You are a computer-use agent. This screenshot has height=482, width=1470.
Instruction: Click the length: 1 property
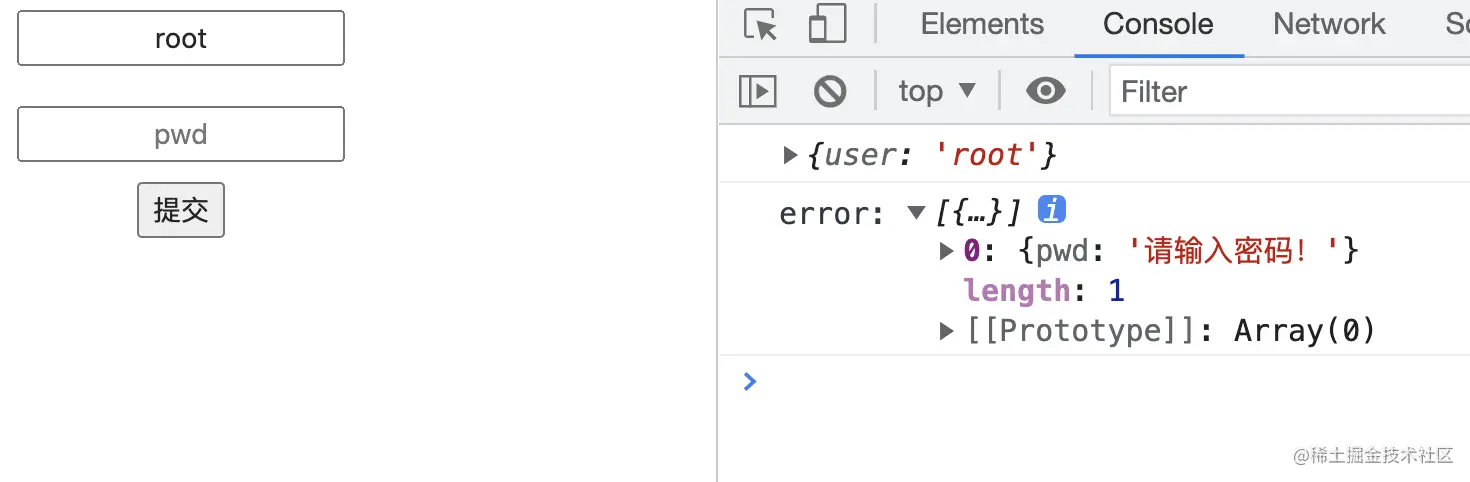coord(1044,291)
